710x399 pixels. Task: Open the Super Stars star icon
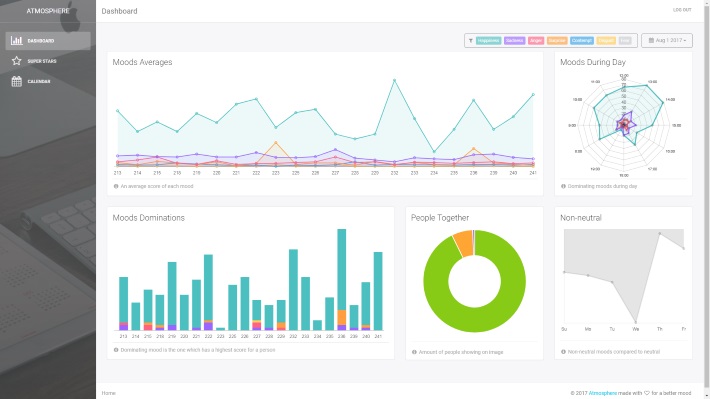[x=17, y=61]
